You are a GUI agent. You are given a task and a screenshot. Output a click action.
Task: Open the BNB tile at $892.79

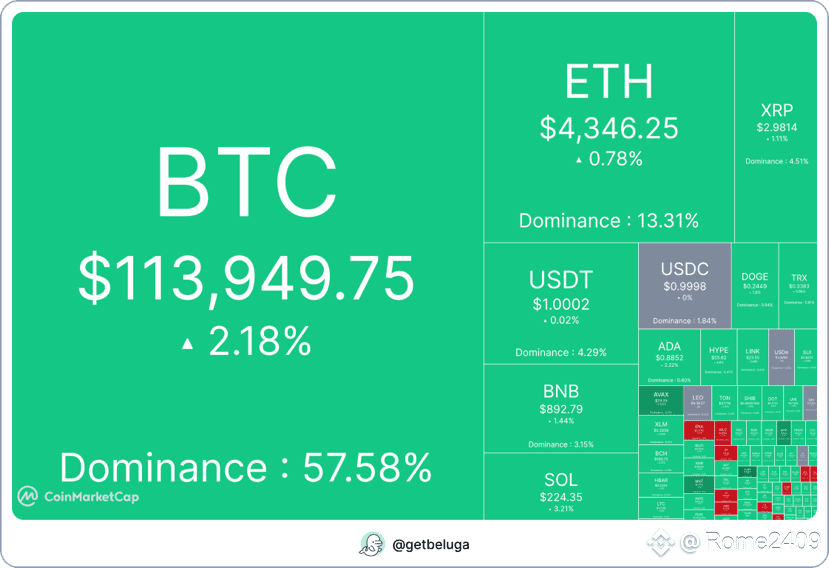click(x=560, y=407)
